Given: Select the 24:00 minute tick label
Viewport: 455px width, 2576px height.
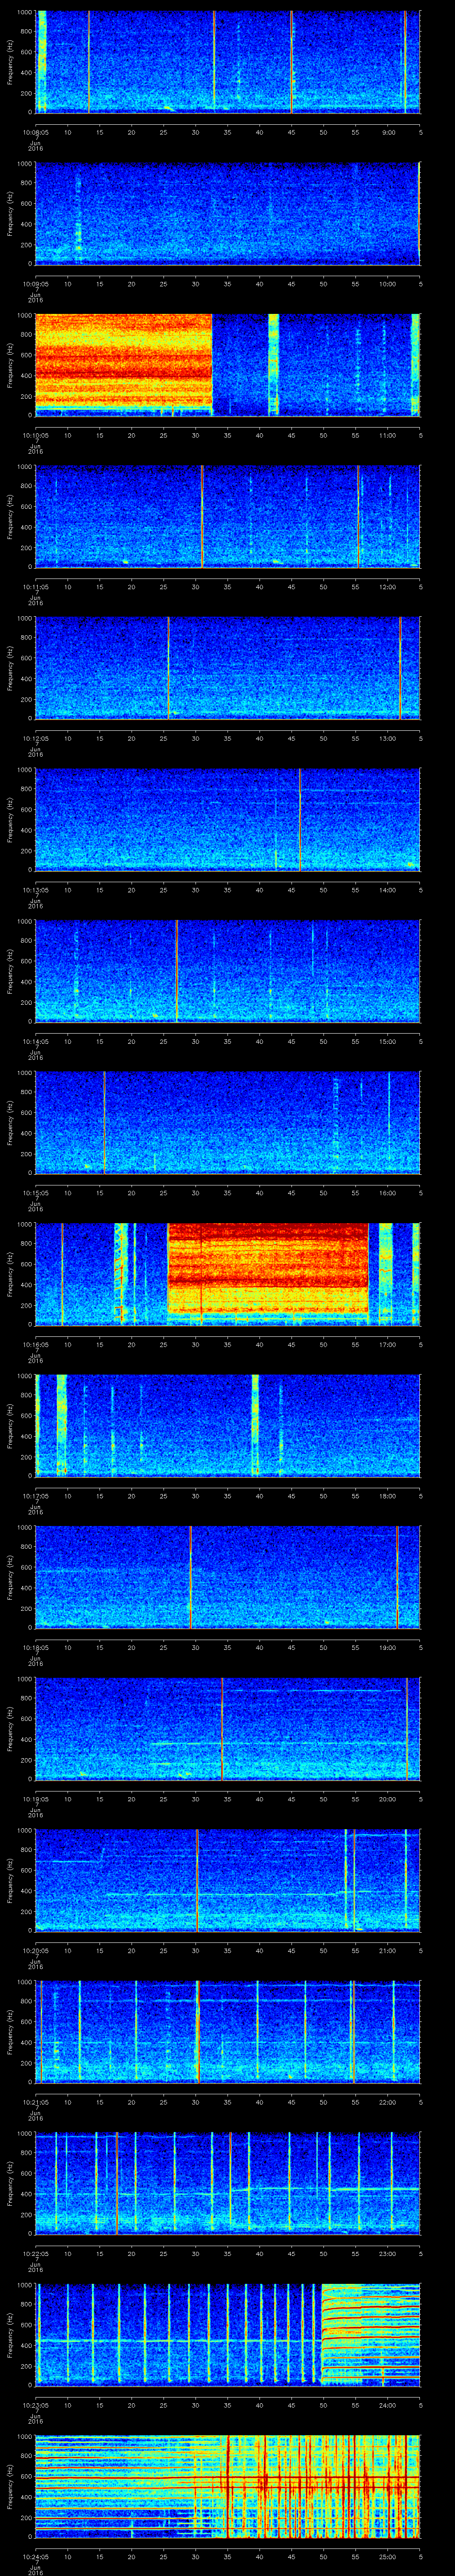Looking at the screenshot, I should (x=388, y=2404).
